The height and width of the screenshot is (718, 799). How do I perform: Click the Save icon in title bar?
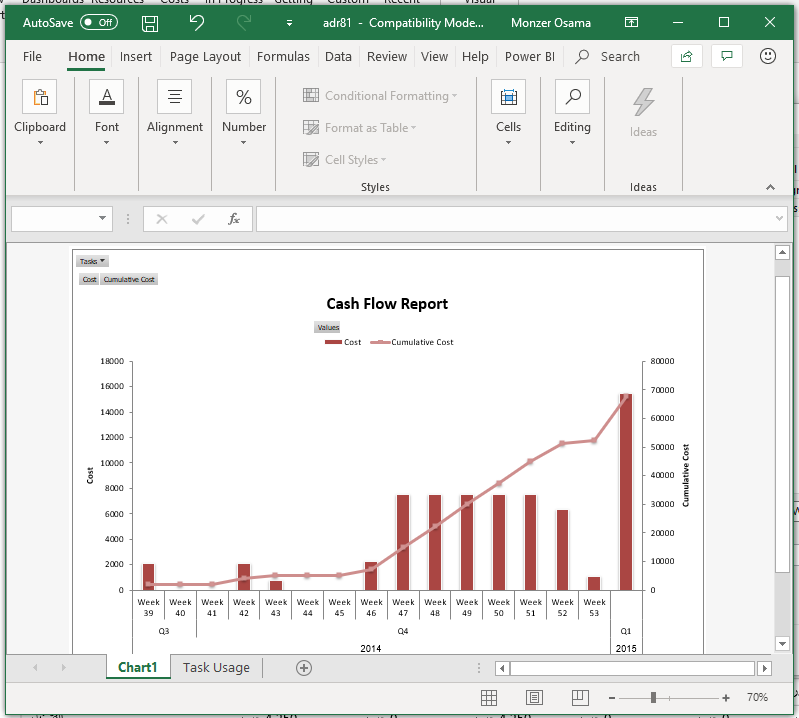(x=150, y=22)
